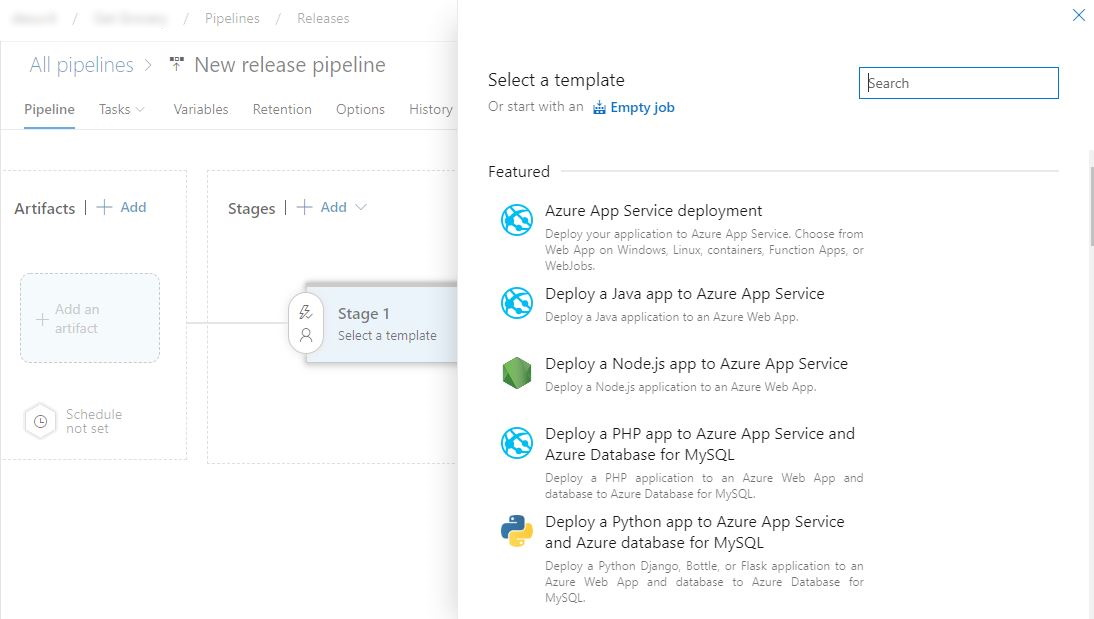Select the Azure App Service deployment icon
The width and height of the screenshot is (1094, 619).
[517, 220]
